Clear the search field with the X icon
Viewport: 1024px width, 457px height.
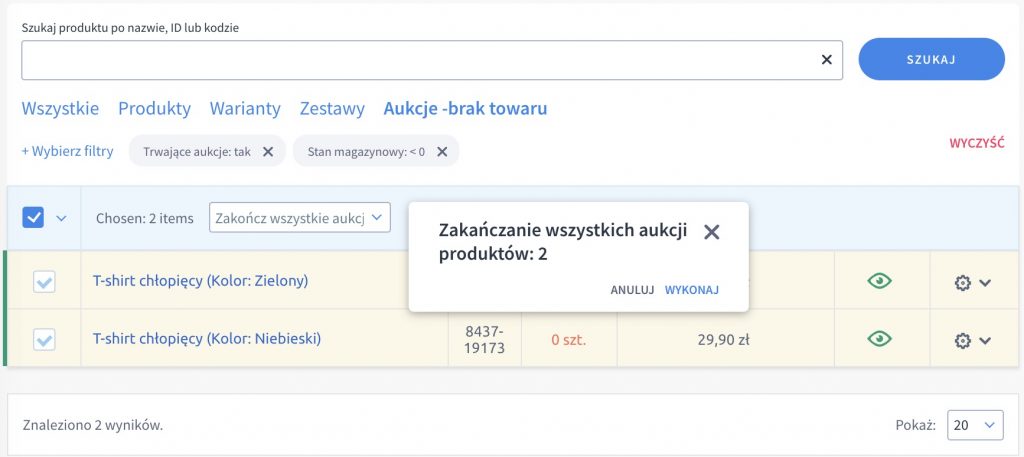coord(826,59)
